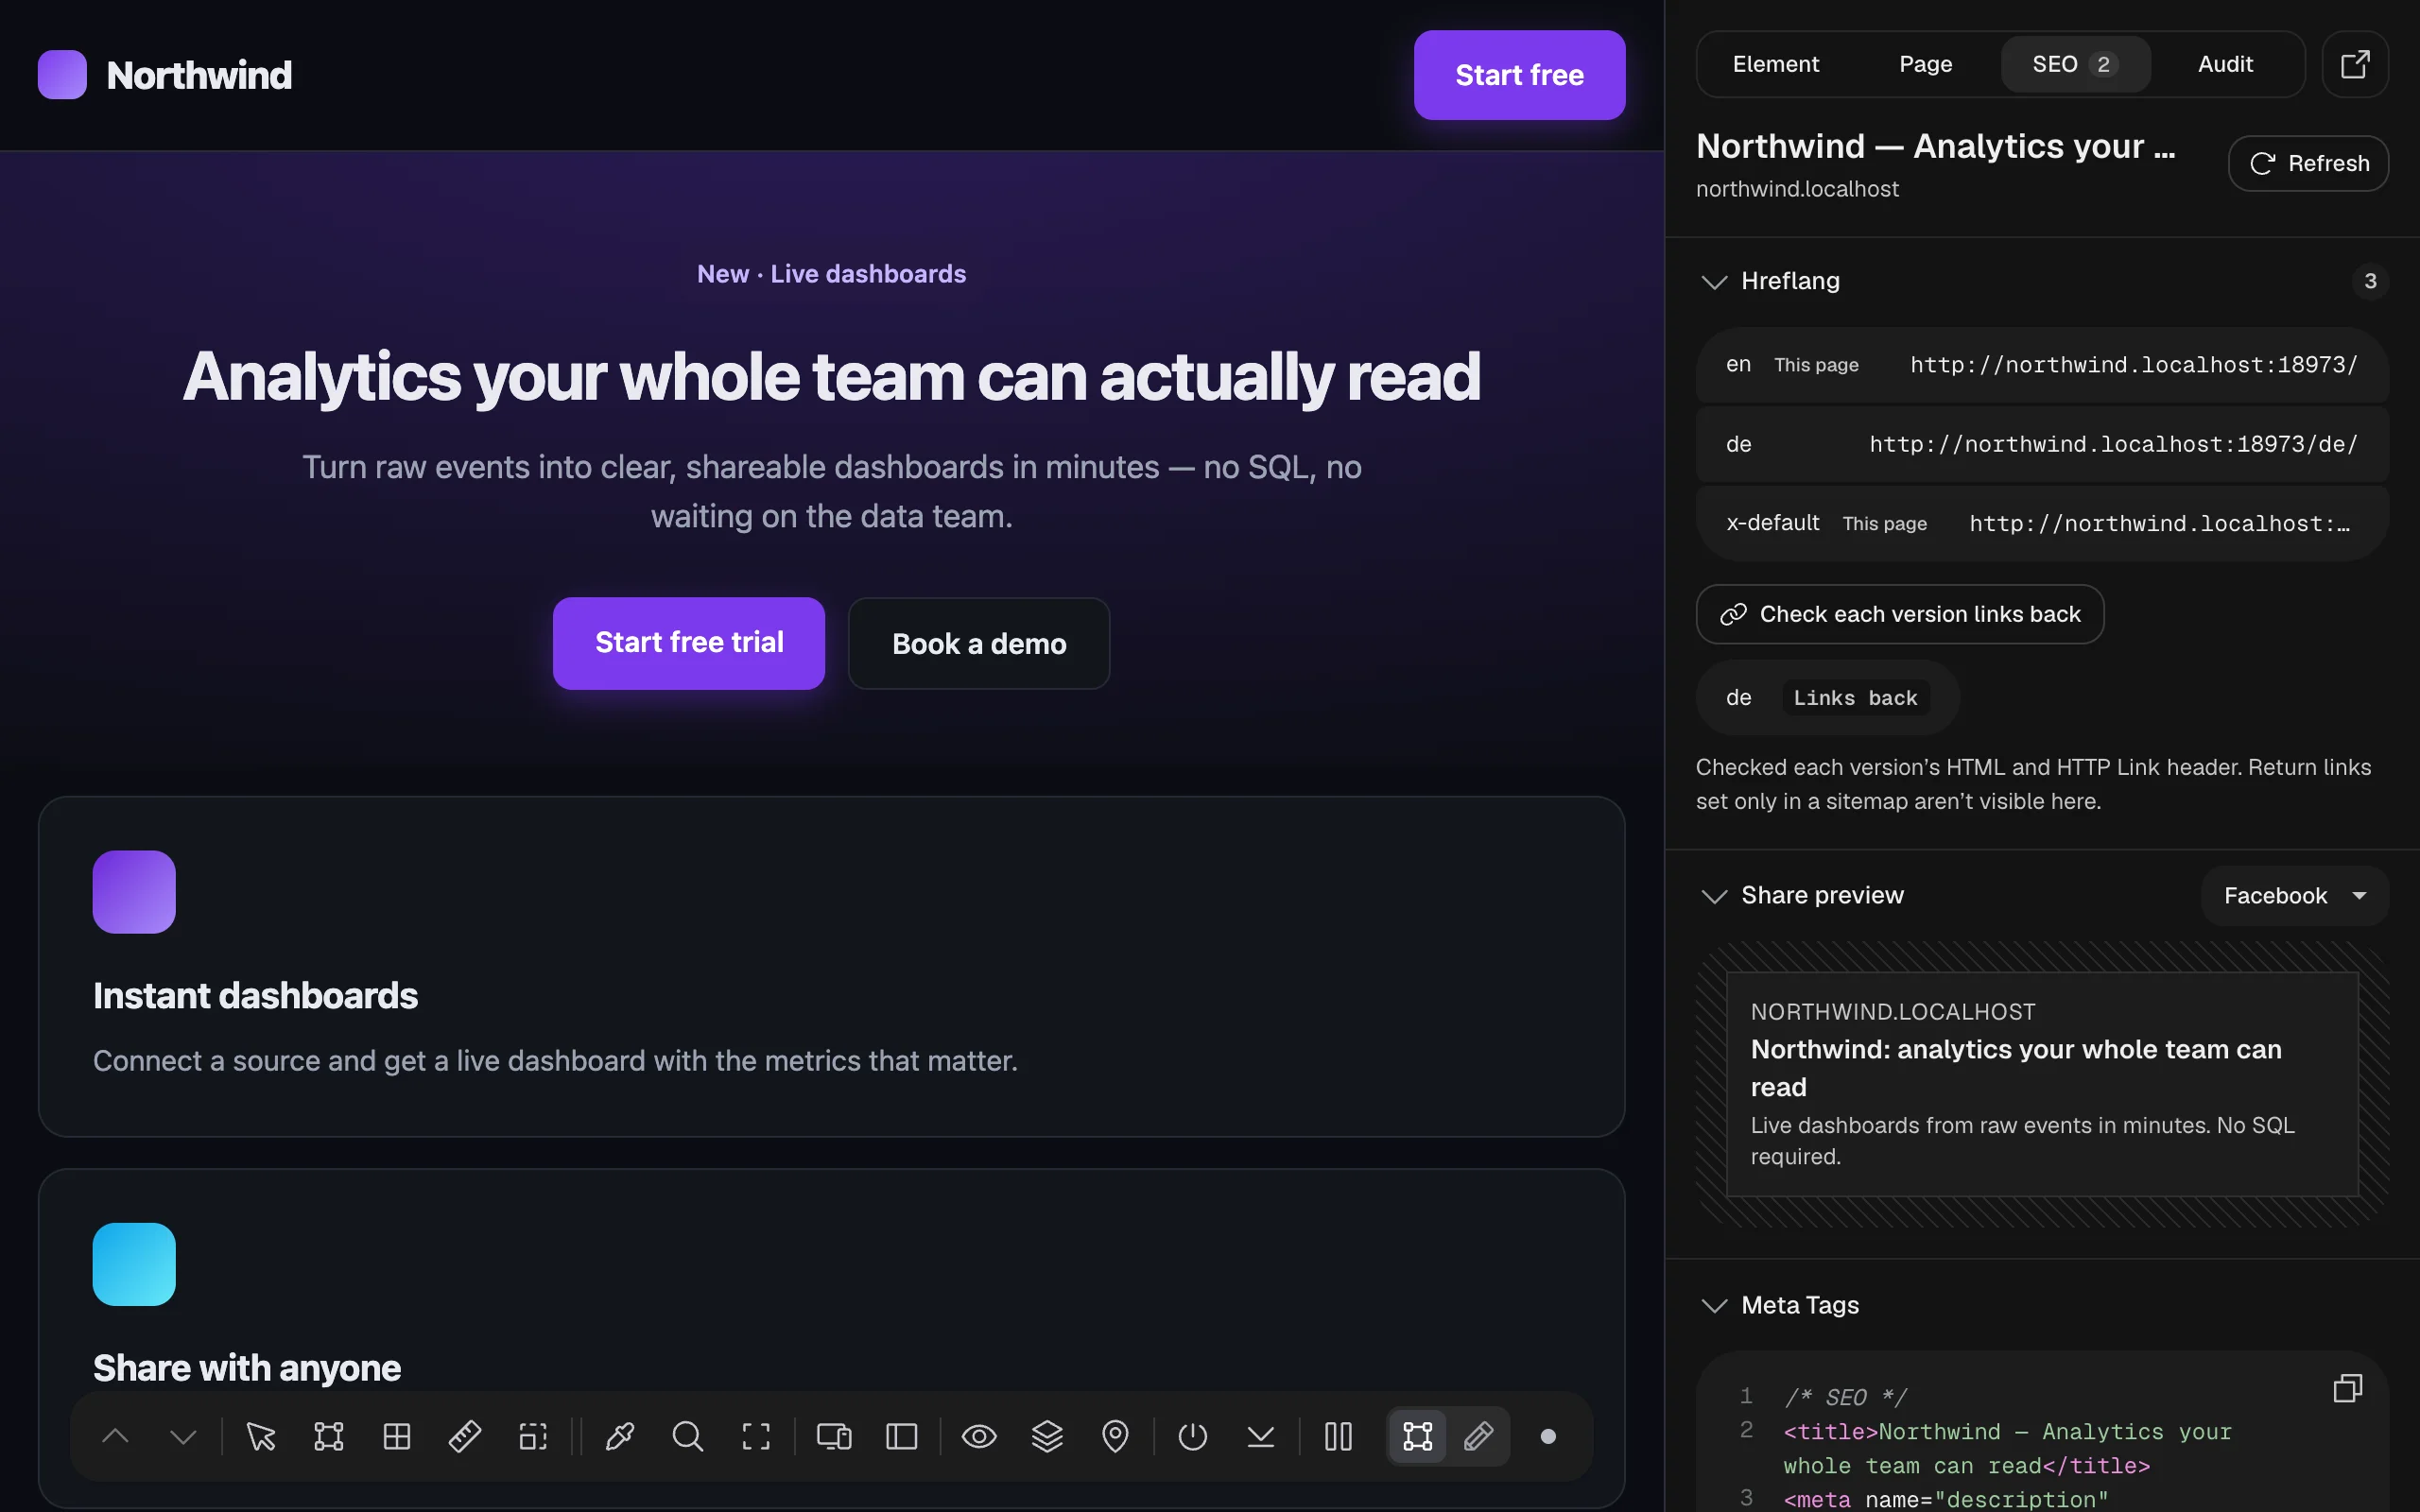This screenshot has height=1512, width=2420.
Task: Toggle the pencil edit mode
Action: tap(1479, 1437)
